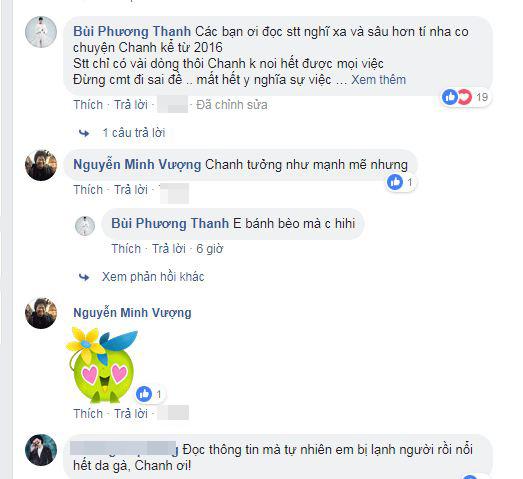
Task: Open the avatar beside 'Đọc thông tin' comment
Action: pyautogui.click(x=41, y=450)
